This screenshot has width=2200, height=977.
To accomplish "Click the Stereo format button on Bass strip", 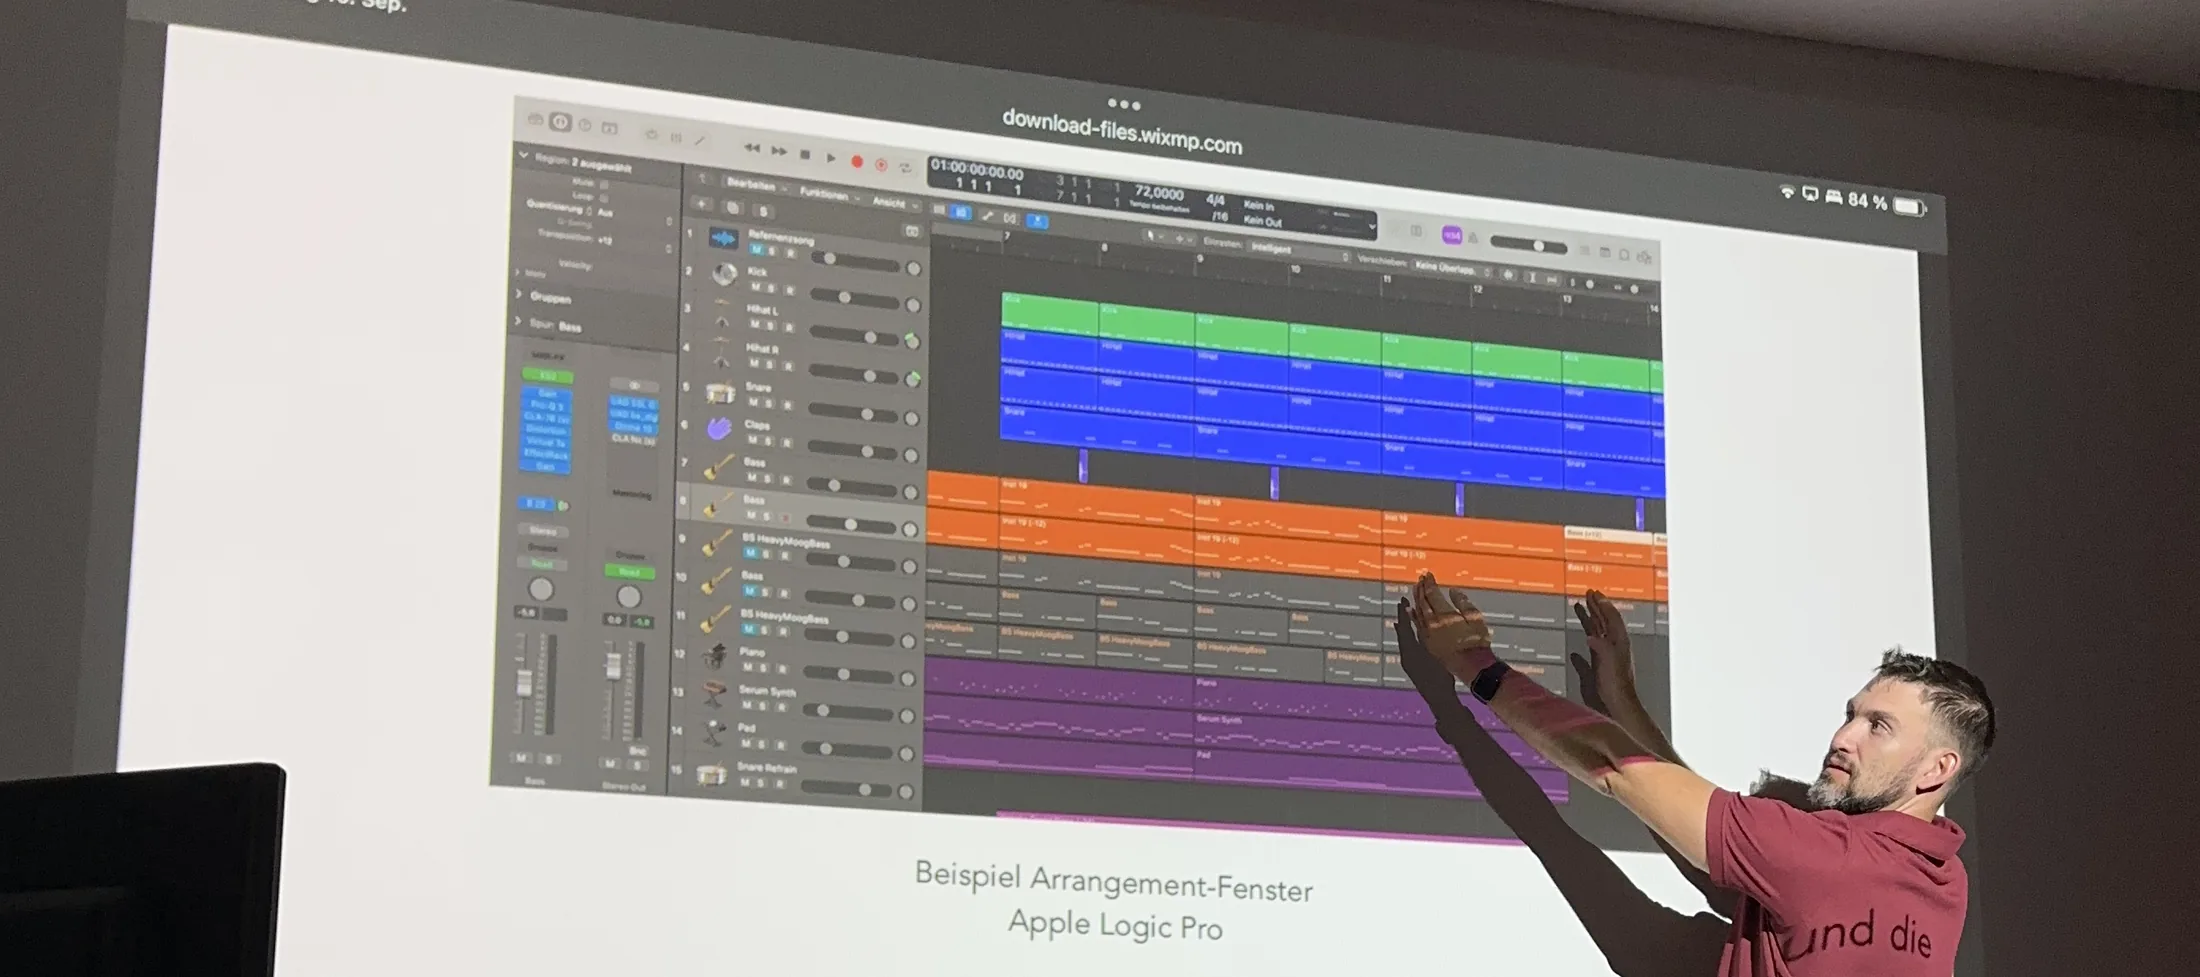I will coord(542,530).
